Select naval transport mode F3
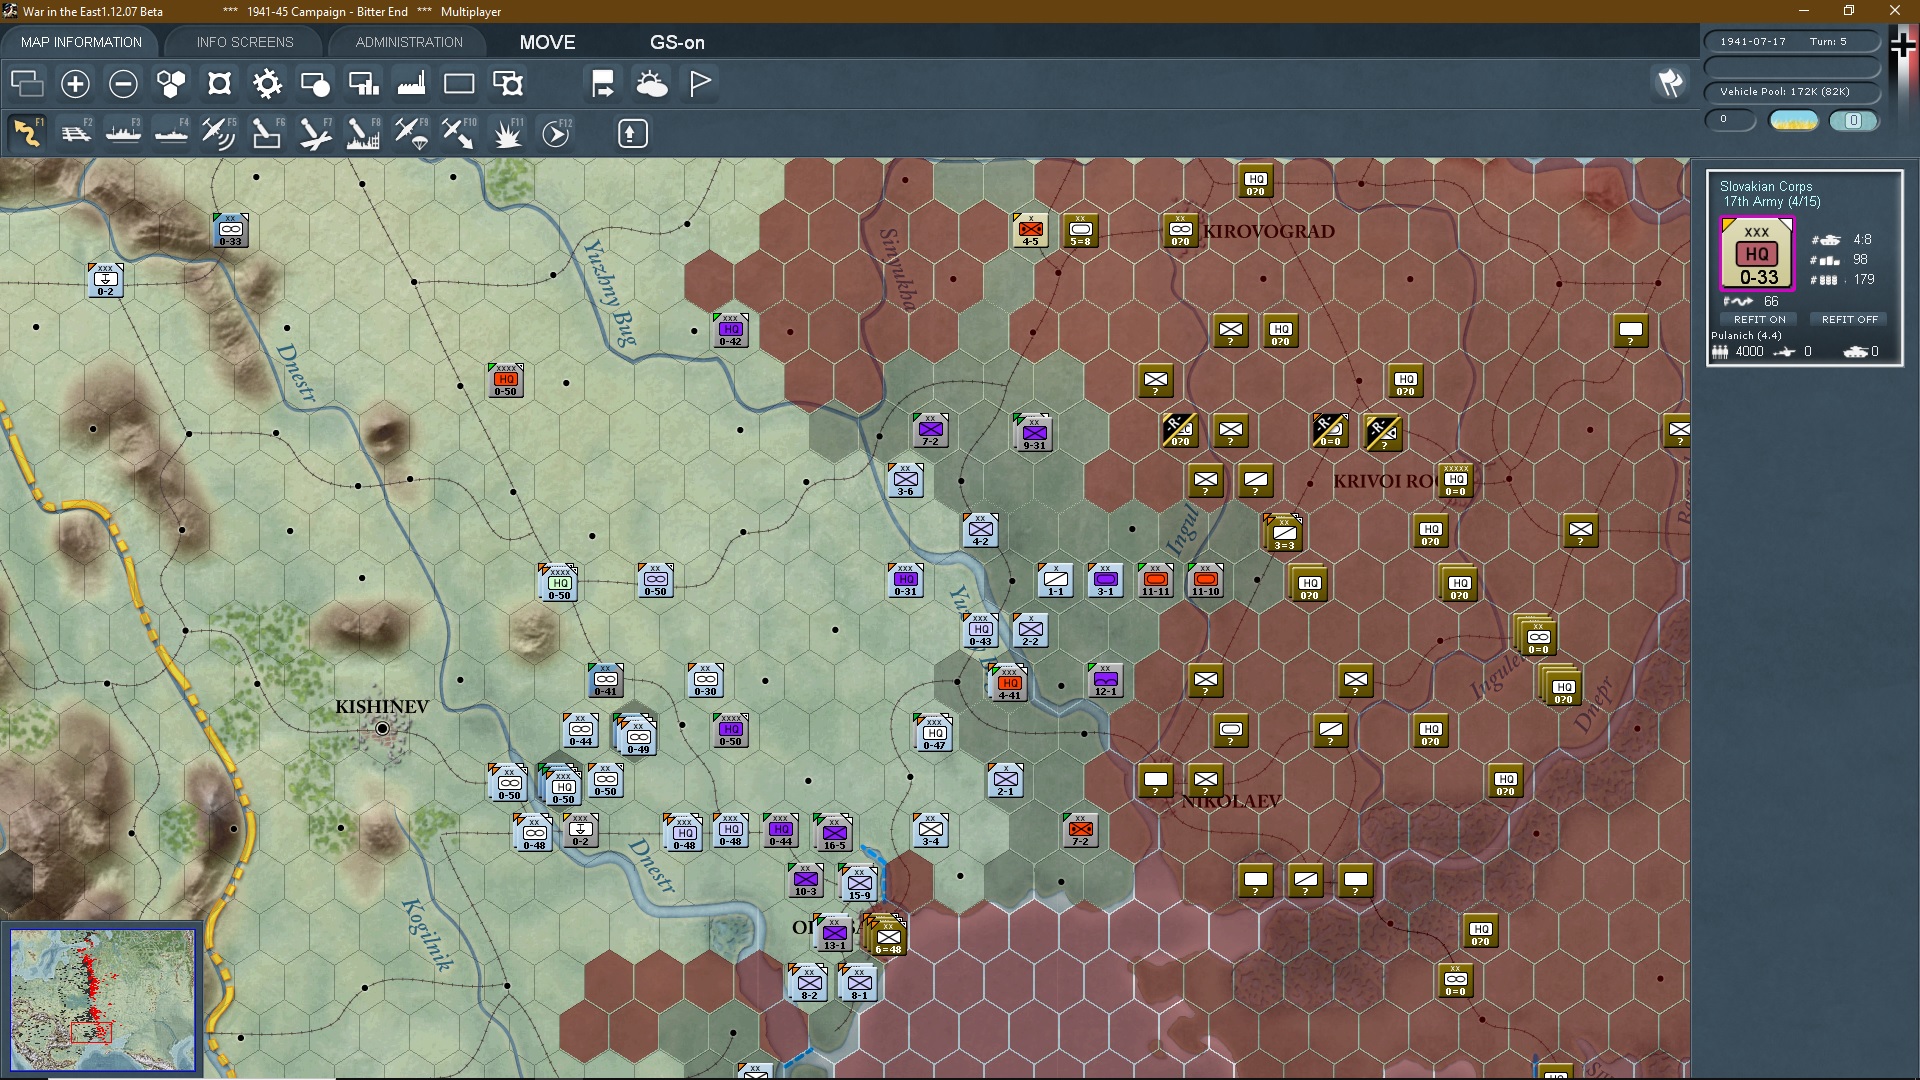 pyautogui.click(x=124, y=133)
